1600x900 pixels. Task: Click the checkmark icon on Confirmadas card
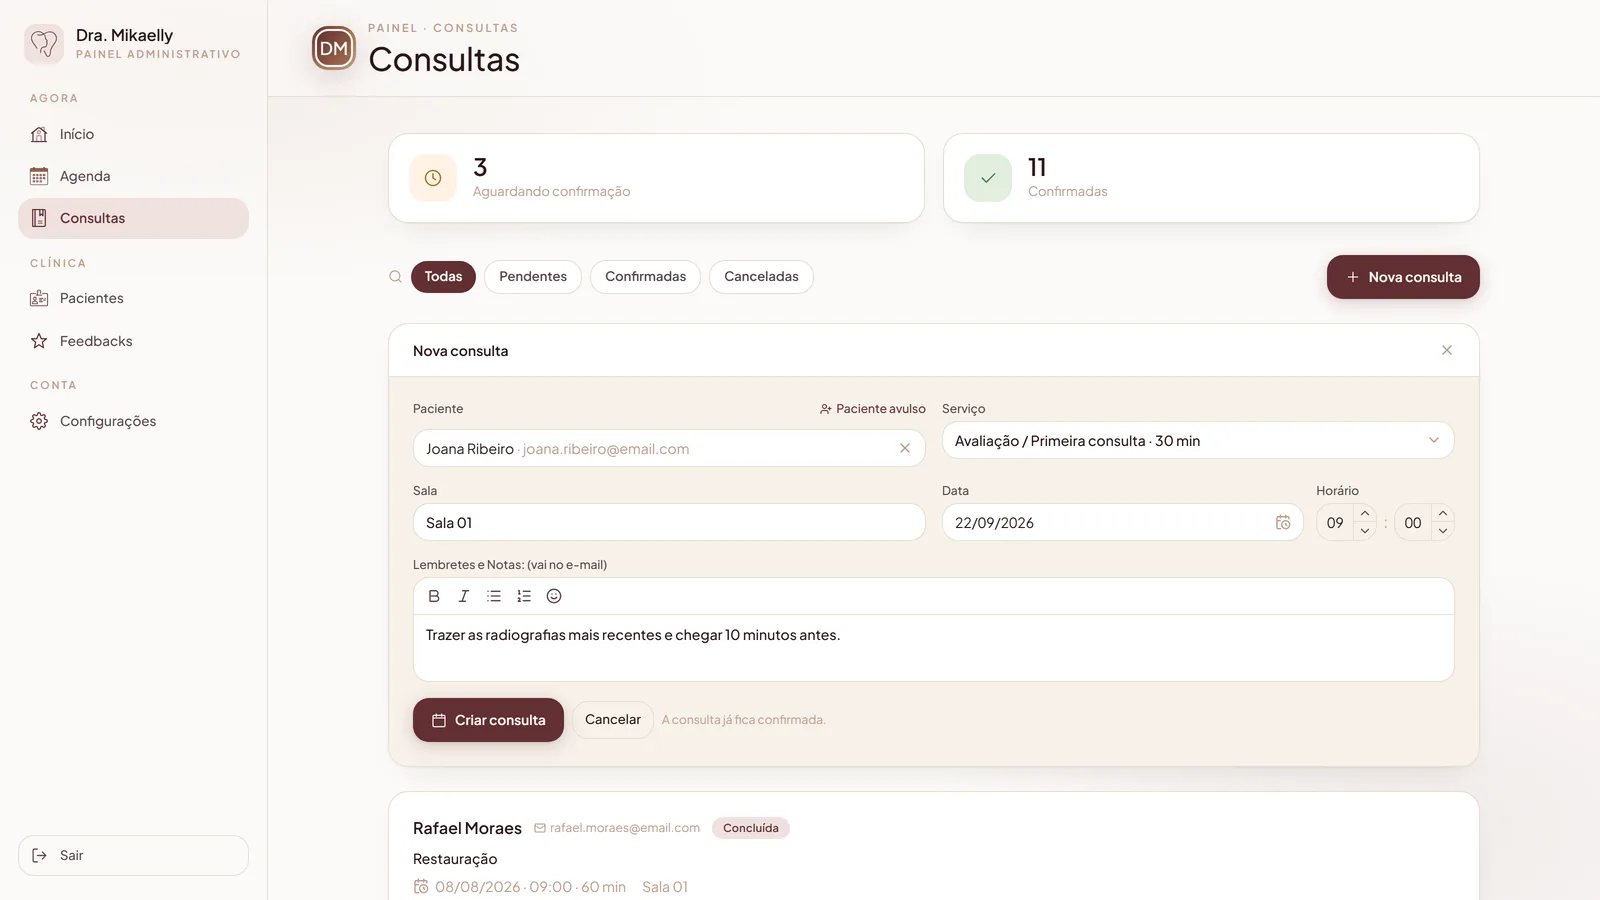tap(988, 178)
